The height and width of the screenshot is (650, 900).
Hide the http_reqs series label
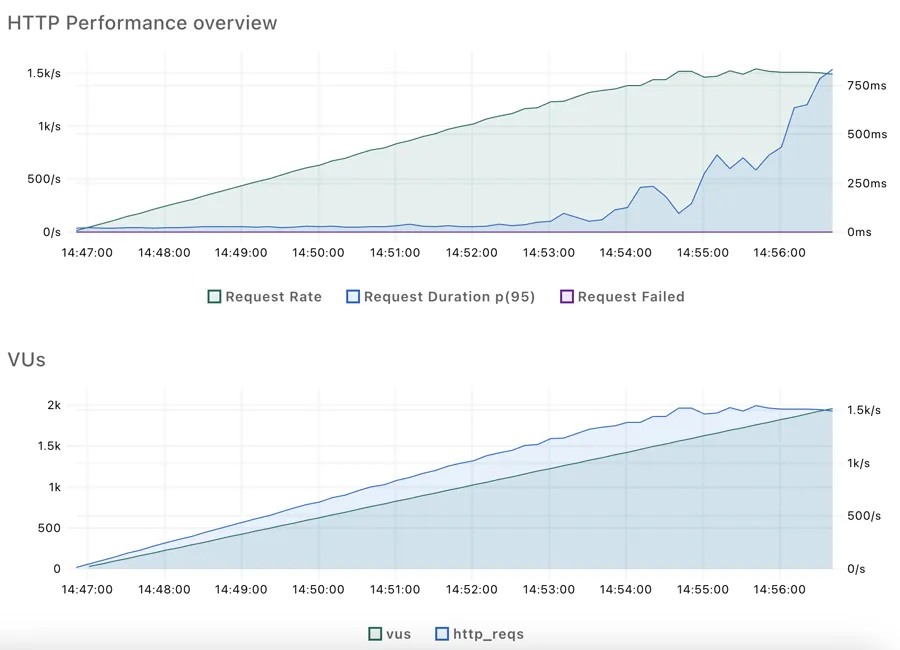point(488,634)
